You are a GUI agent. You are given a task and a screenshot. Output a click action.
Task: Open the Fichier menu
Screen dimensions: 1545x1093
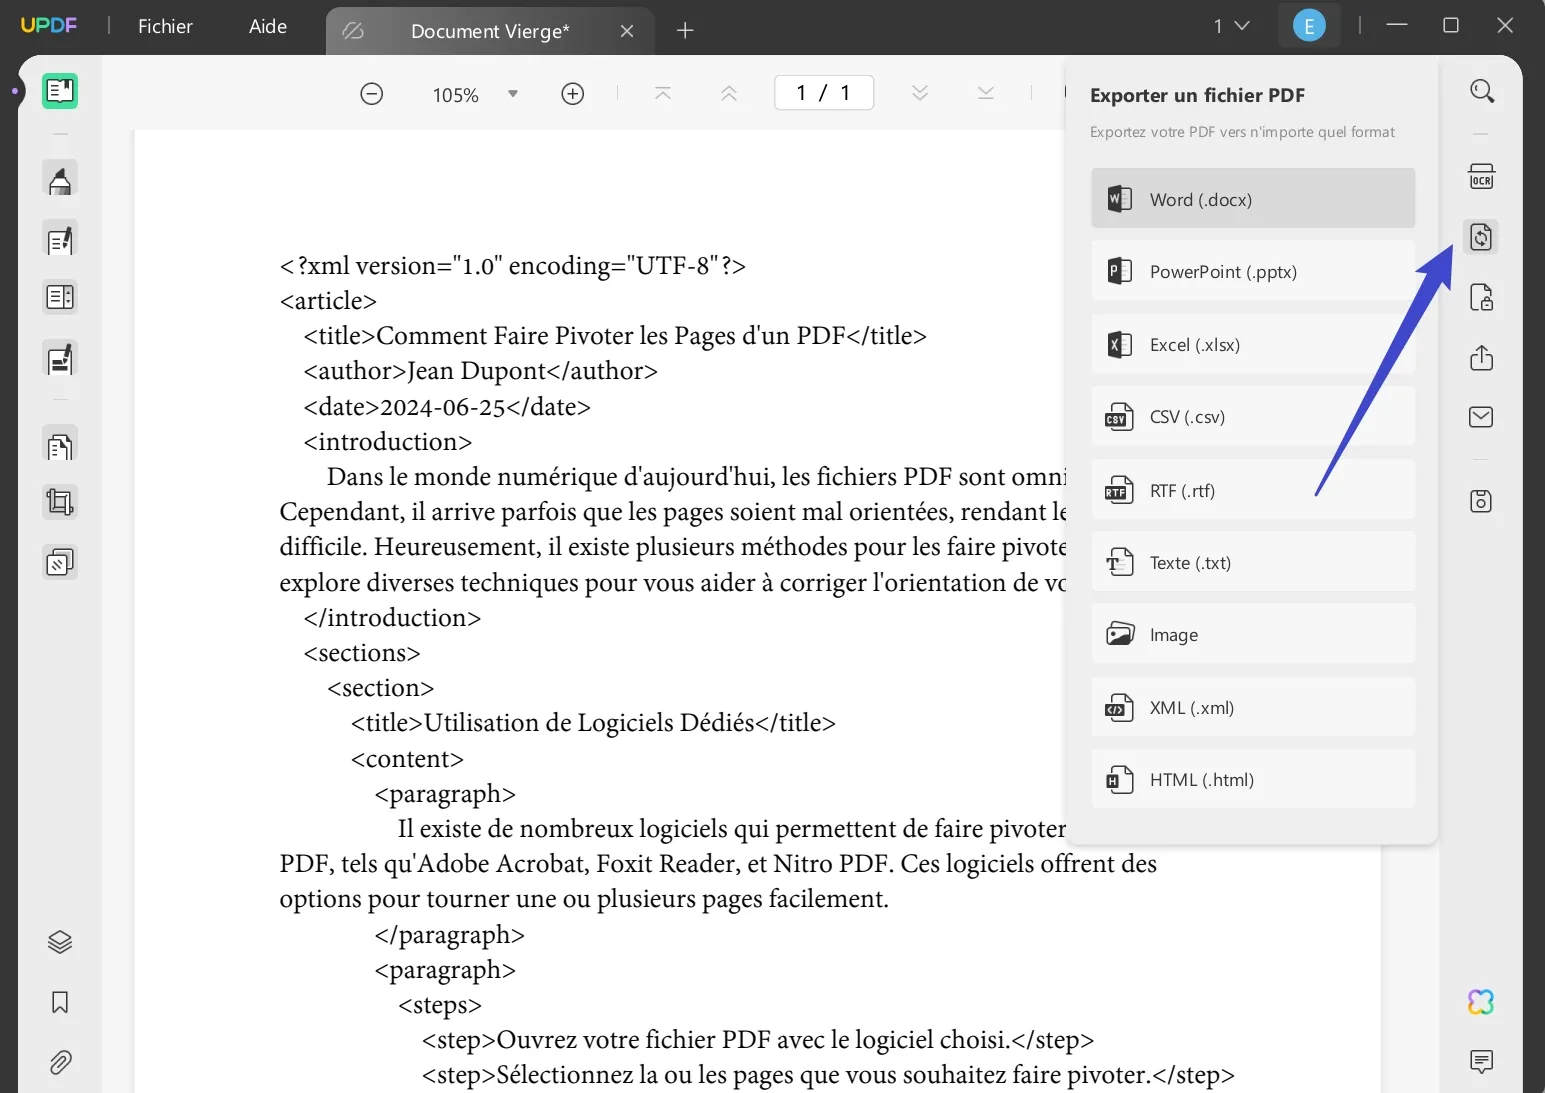click(x=165, y=26)
